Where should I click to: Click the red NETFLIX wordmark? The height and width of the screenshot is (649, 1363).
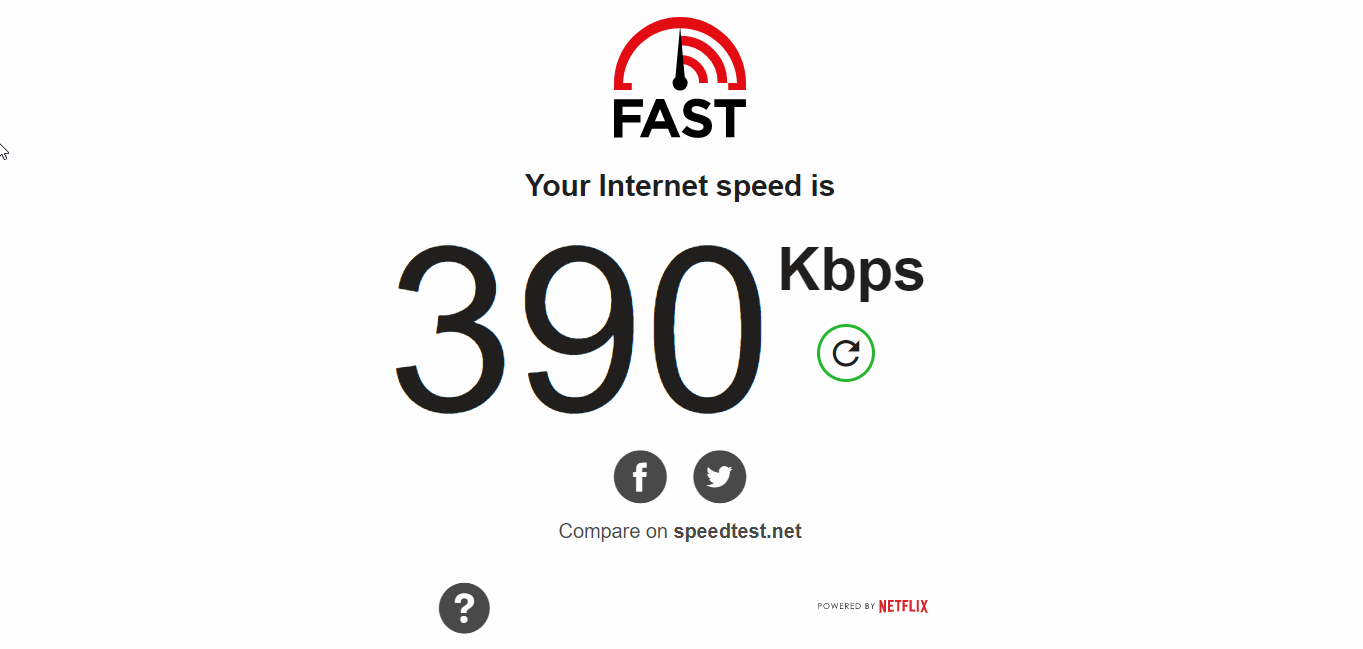click(903, 606)
